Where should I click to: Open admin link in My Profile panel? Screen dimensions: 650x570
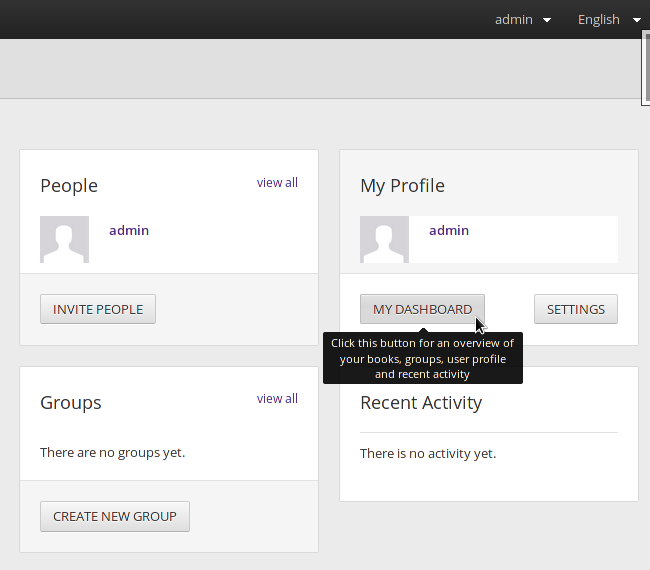pos(449,230)
